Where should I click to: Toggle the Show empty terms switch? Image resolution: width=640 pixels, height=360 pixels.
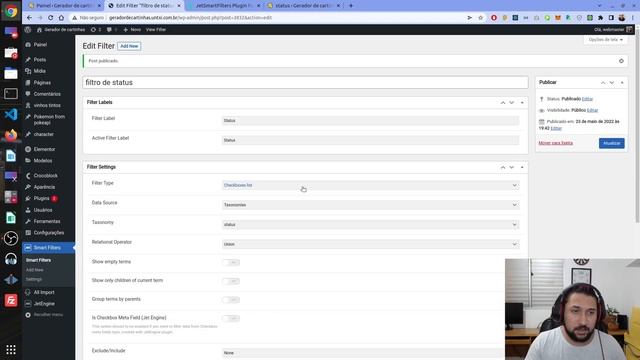pos(231,262)
